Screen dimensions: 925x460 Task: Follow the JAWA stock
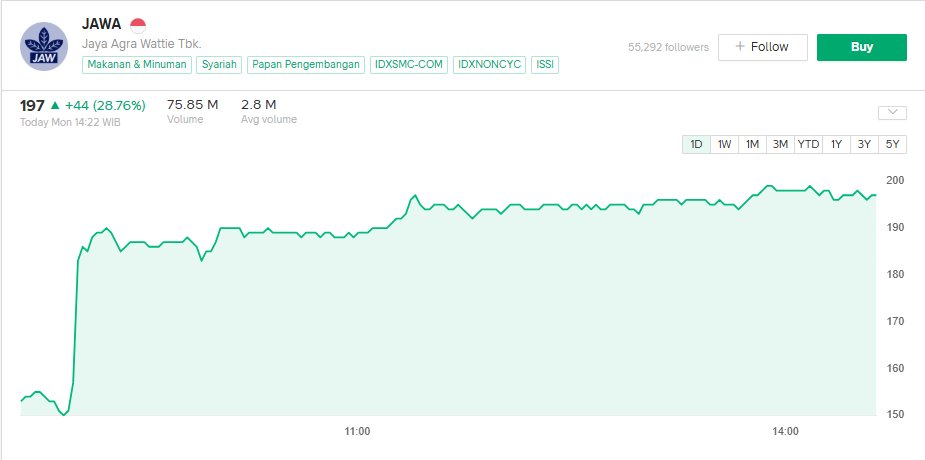(x=762, y=47)
